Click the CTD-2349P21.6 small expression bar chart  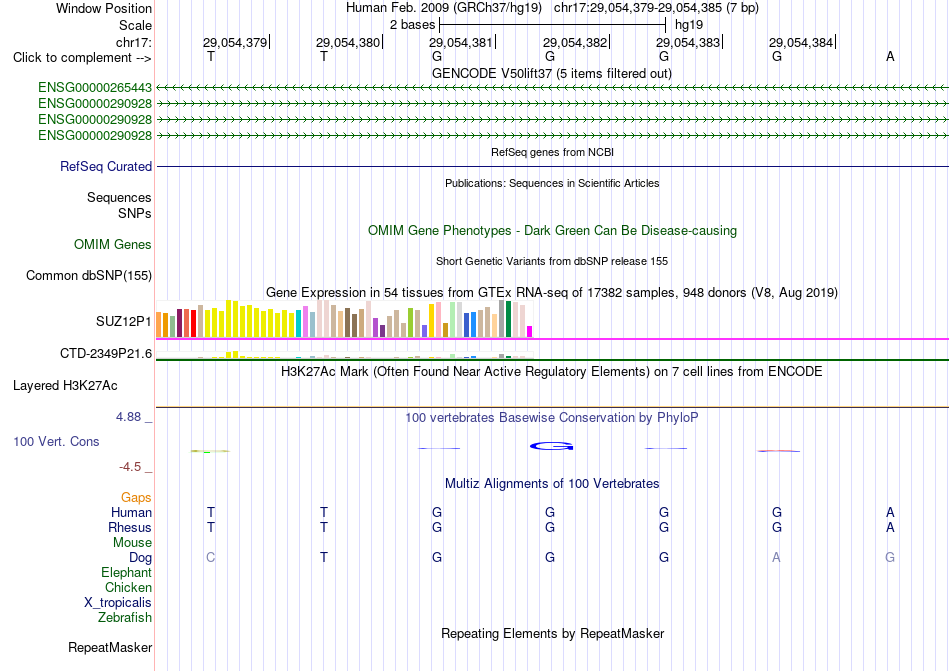tap(344, 355)
